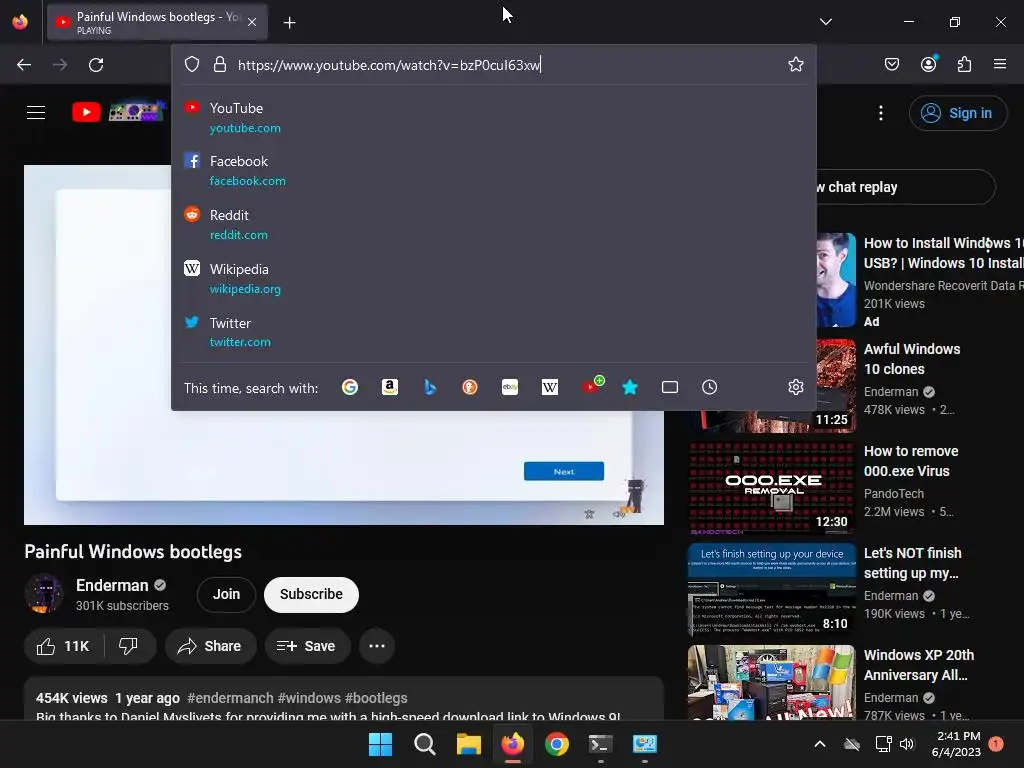Click the #windows hashtag
1024x768 pixels.
coord(309,698)
